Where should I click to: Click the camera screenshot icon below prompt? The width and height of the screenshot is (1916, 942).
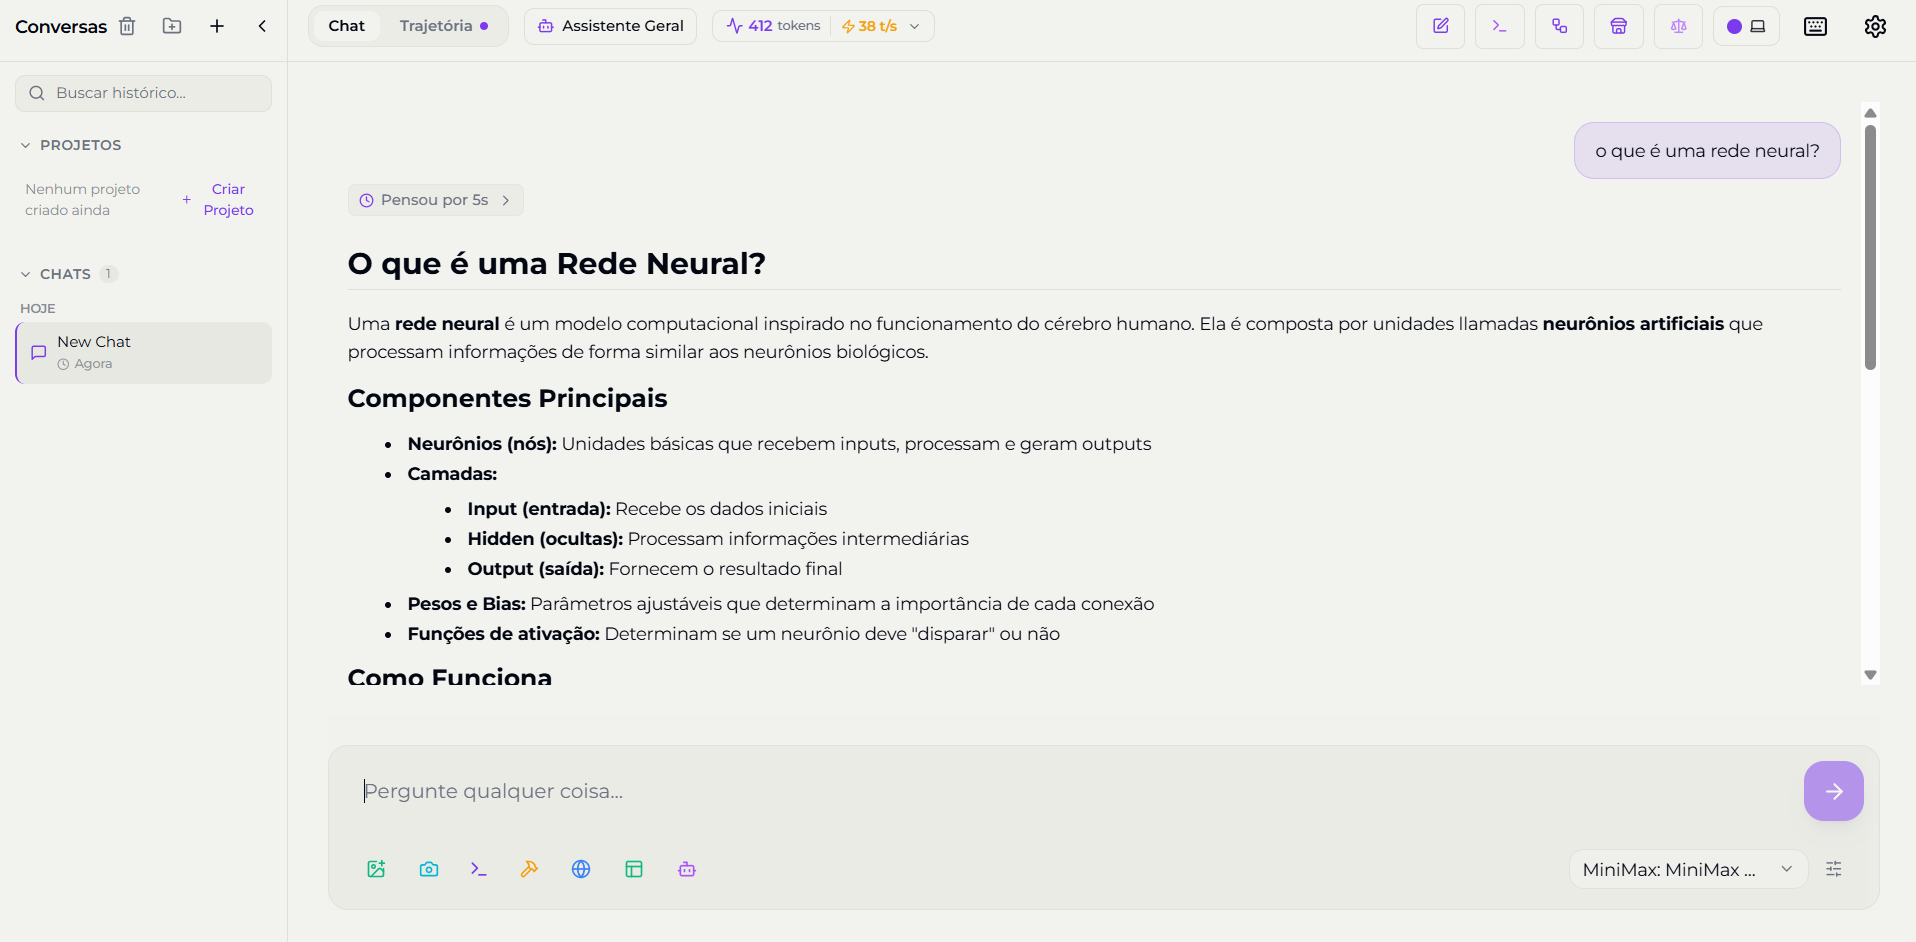coord(429,869)
